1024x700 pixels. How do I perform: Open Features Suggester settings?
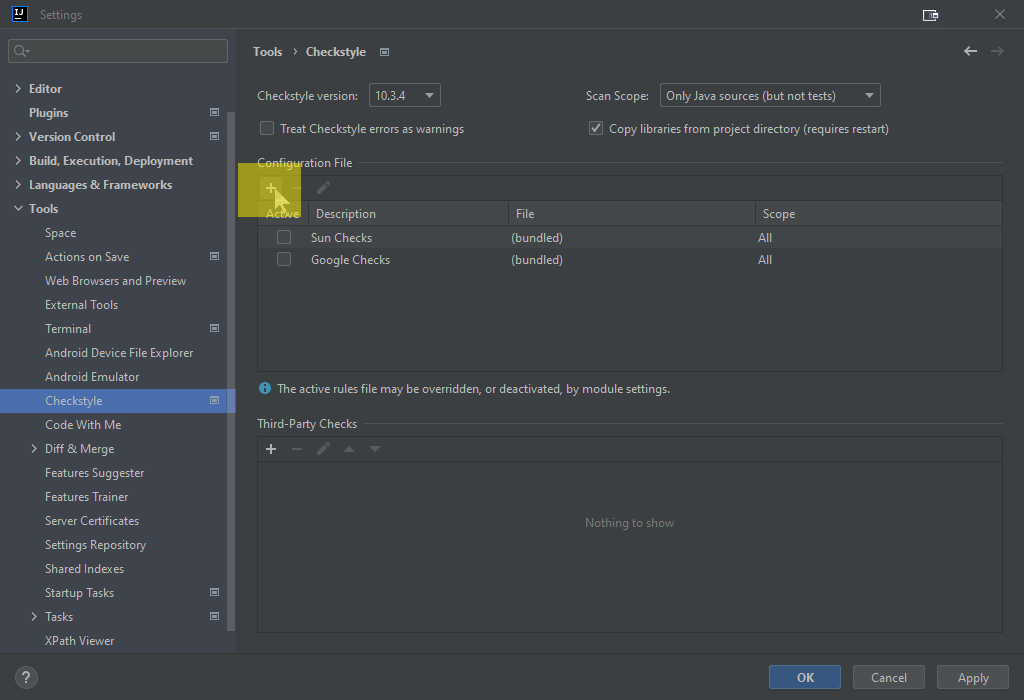(x=95, y=473)
